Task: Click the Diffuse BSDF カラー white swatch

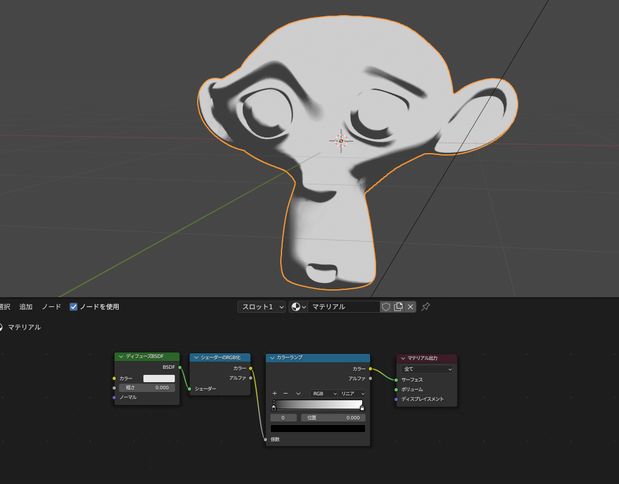Action: click(x=159, y=378)
